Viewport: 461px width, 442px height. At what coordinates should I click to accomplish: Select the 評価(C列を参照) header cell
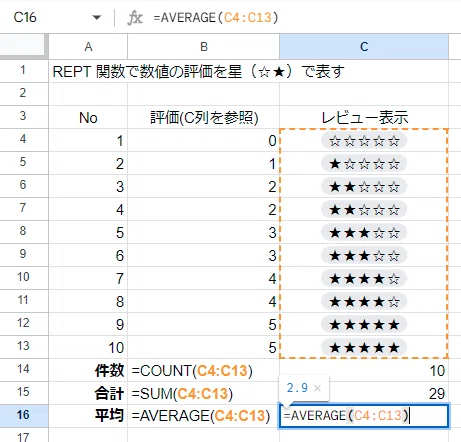[204, 117]
